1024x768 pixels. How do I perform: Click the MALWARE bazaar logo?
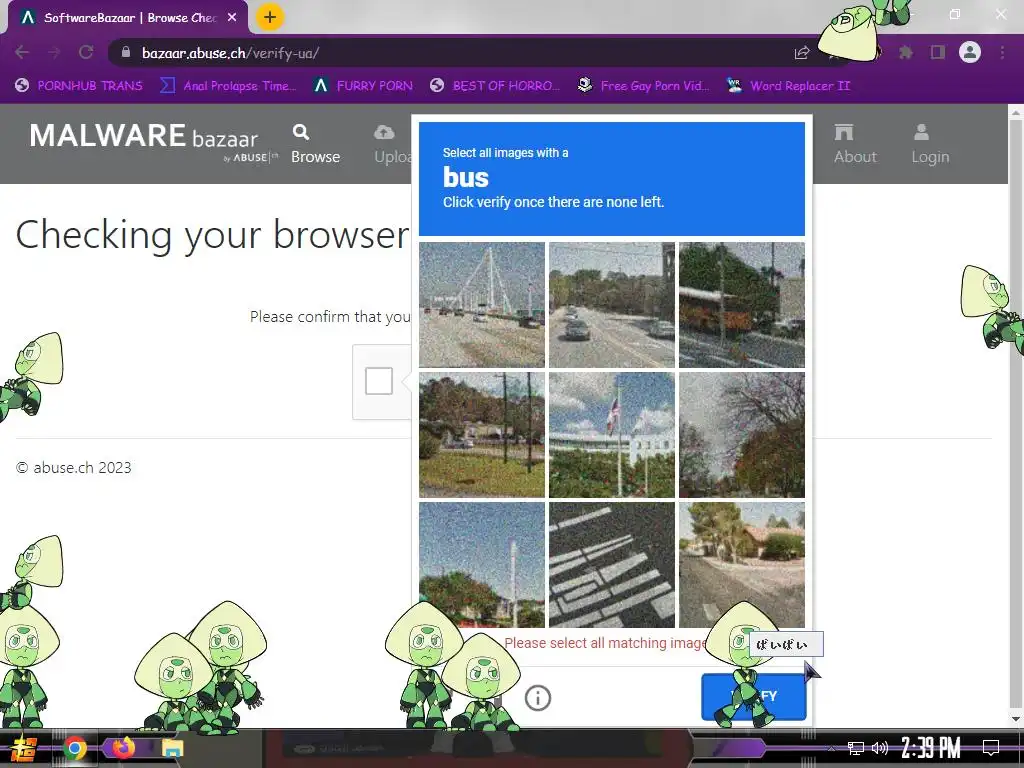click(152, 141)
